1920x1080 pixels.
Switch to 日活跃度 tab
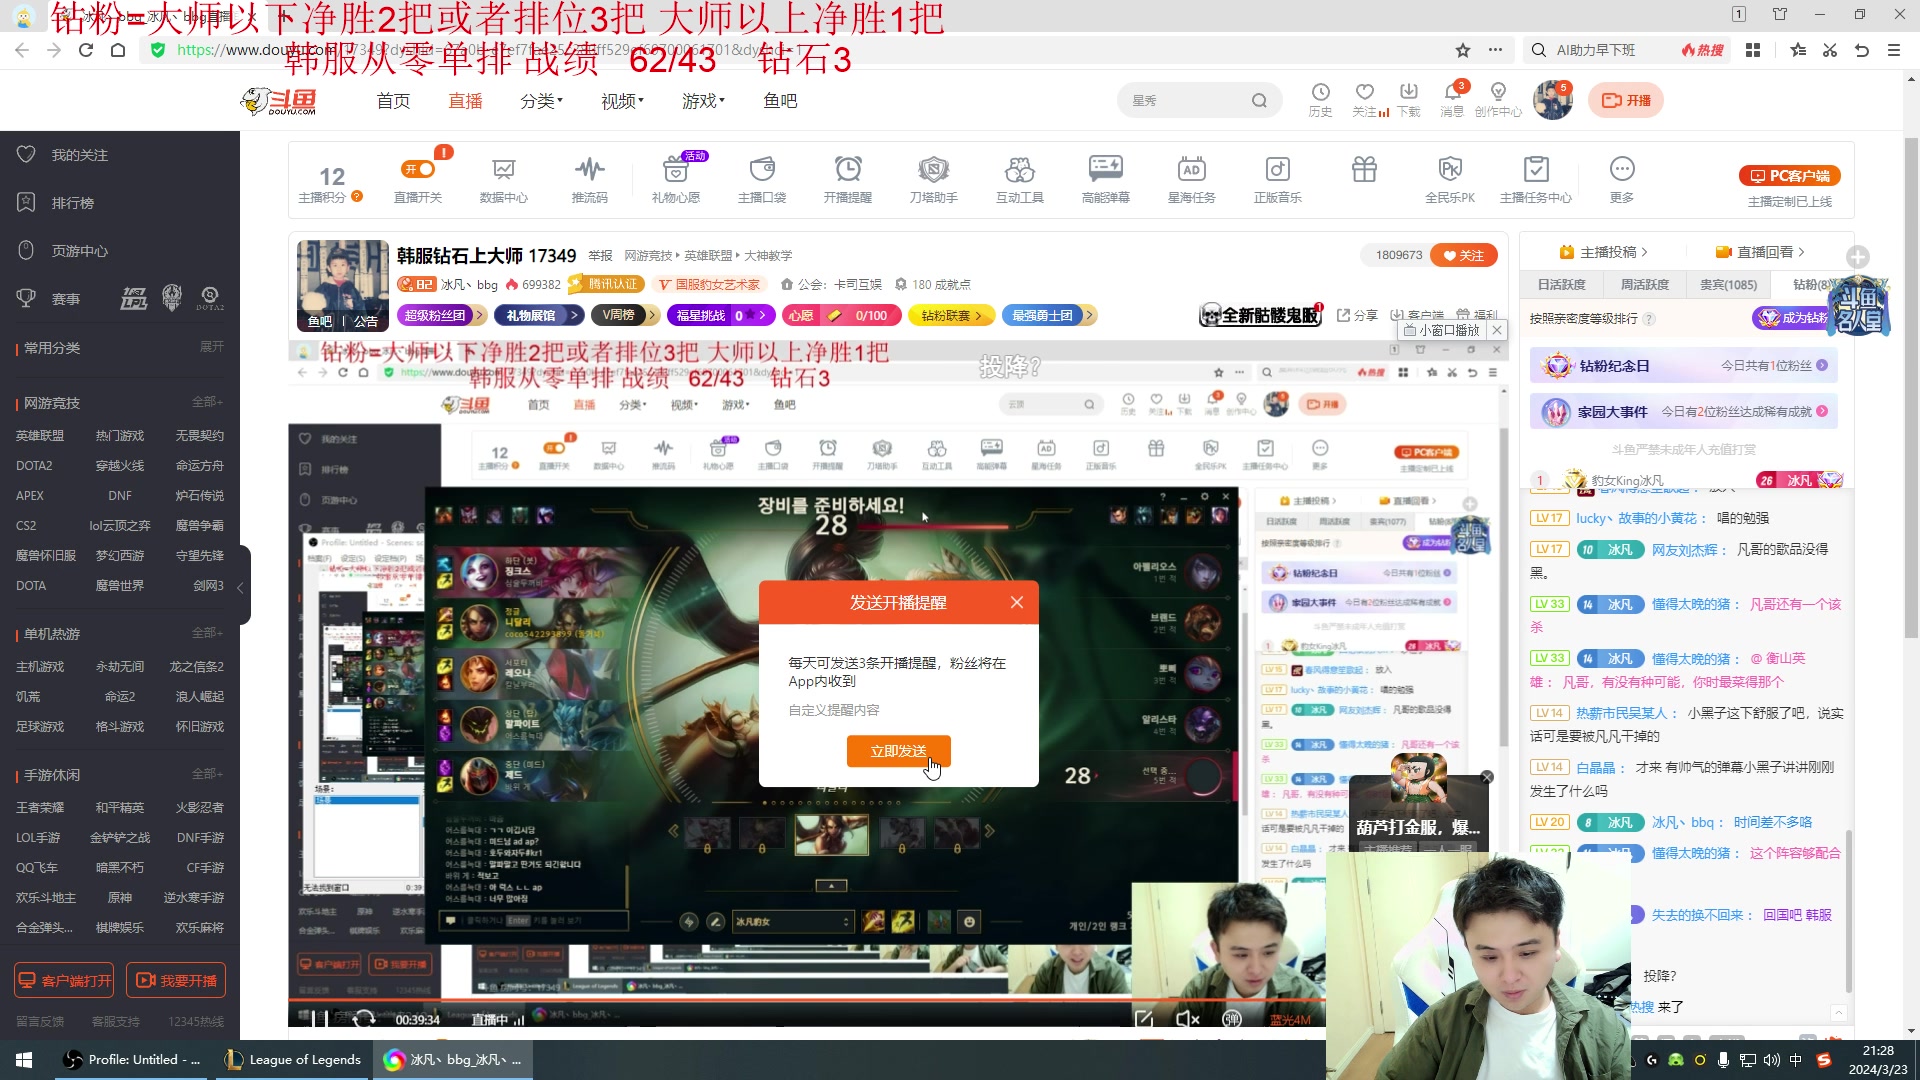tap(1562, 285)
